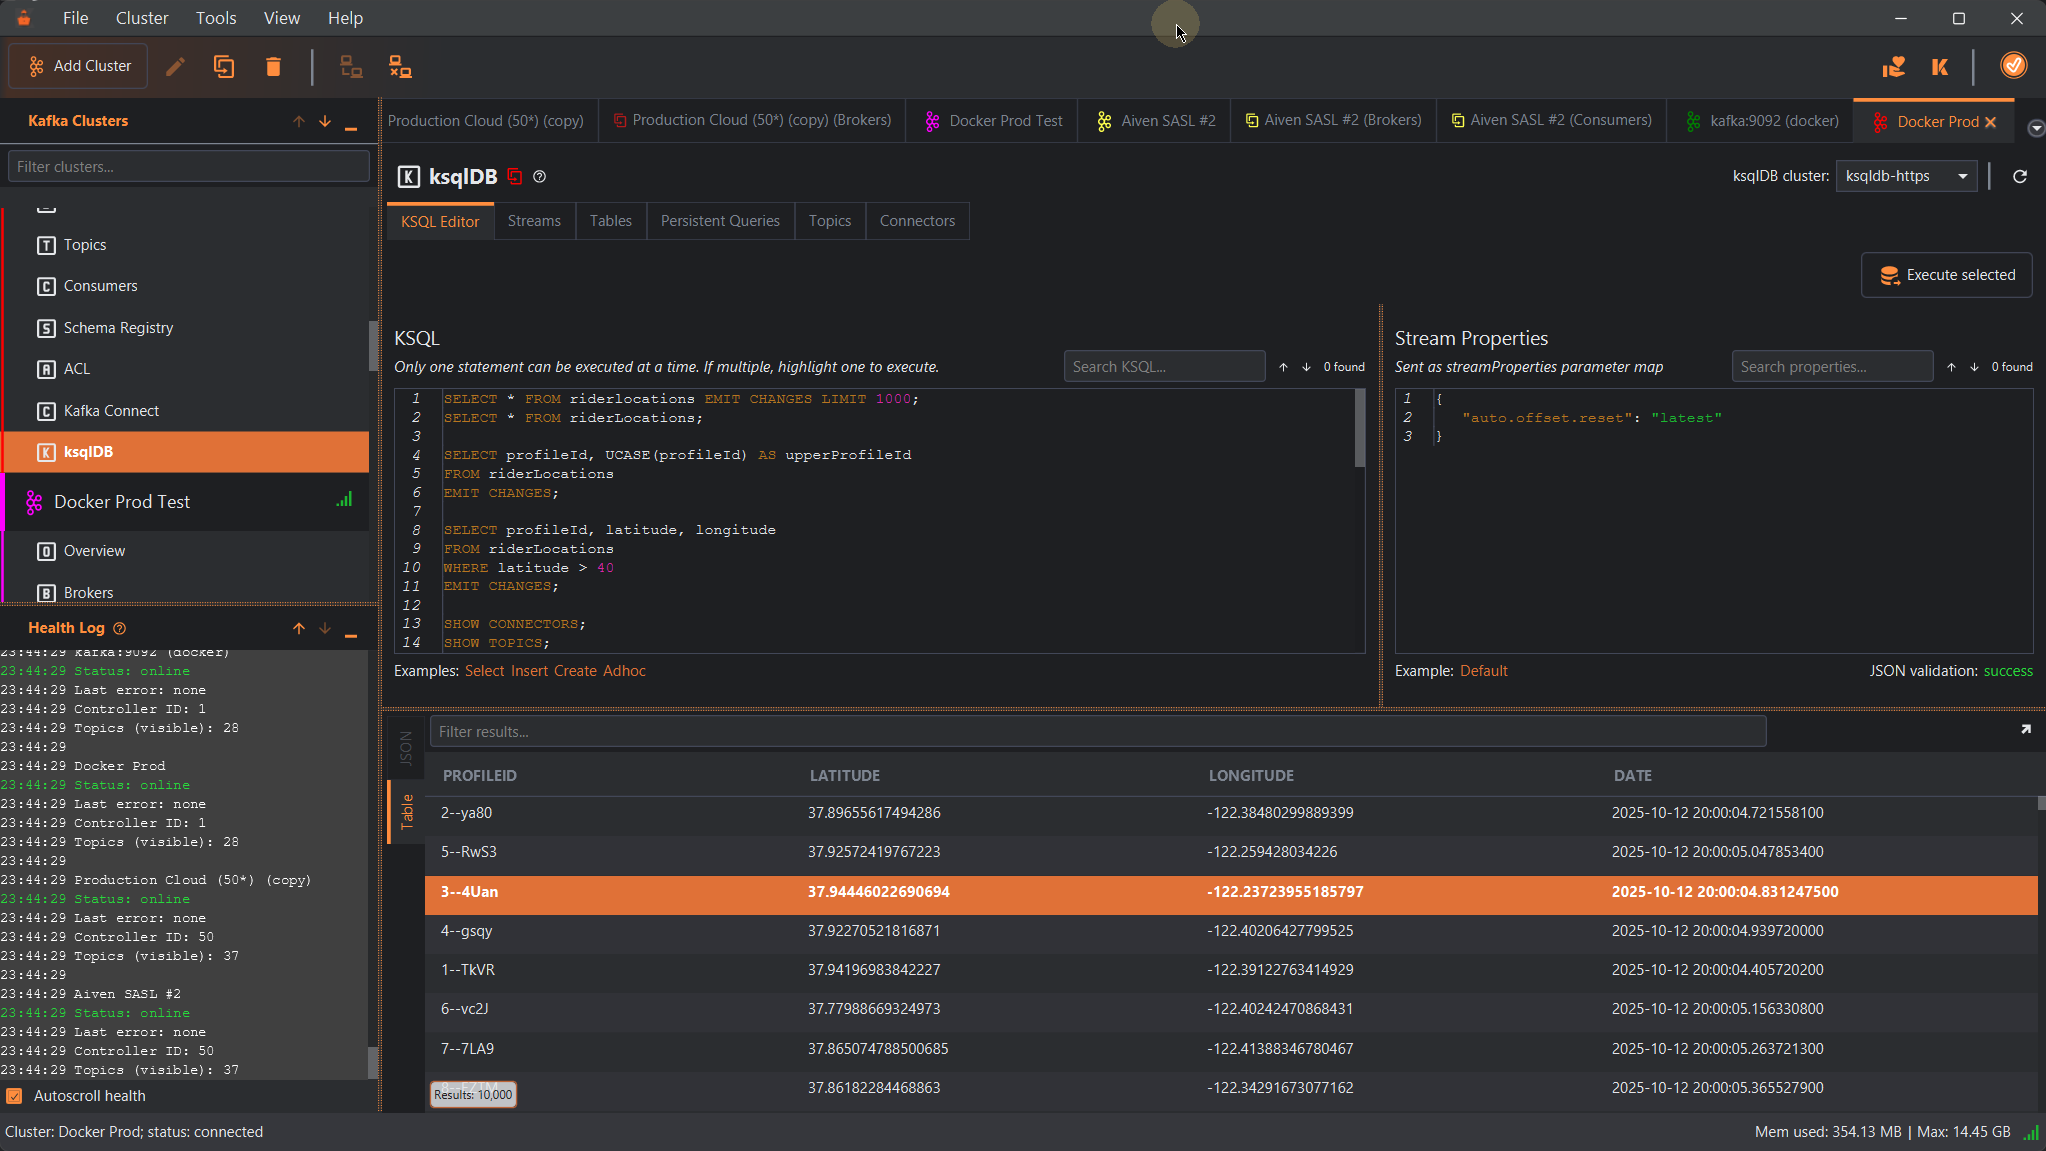
Task: Click the orange checkmark icon in toolbar
Action: [x=2013, y=65]
